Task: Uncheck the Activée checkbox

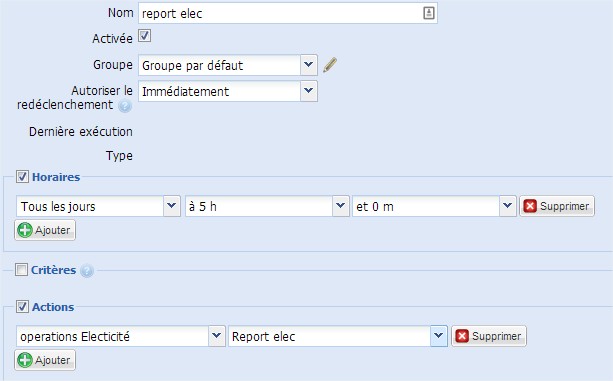Action: click(144, 36)
